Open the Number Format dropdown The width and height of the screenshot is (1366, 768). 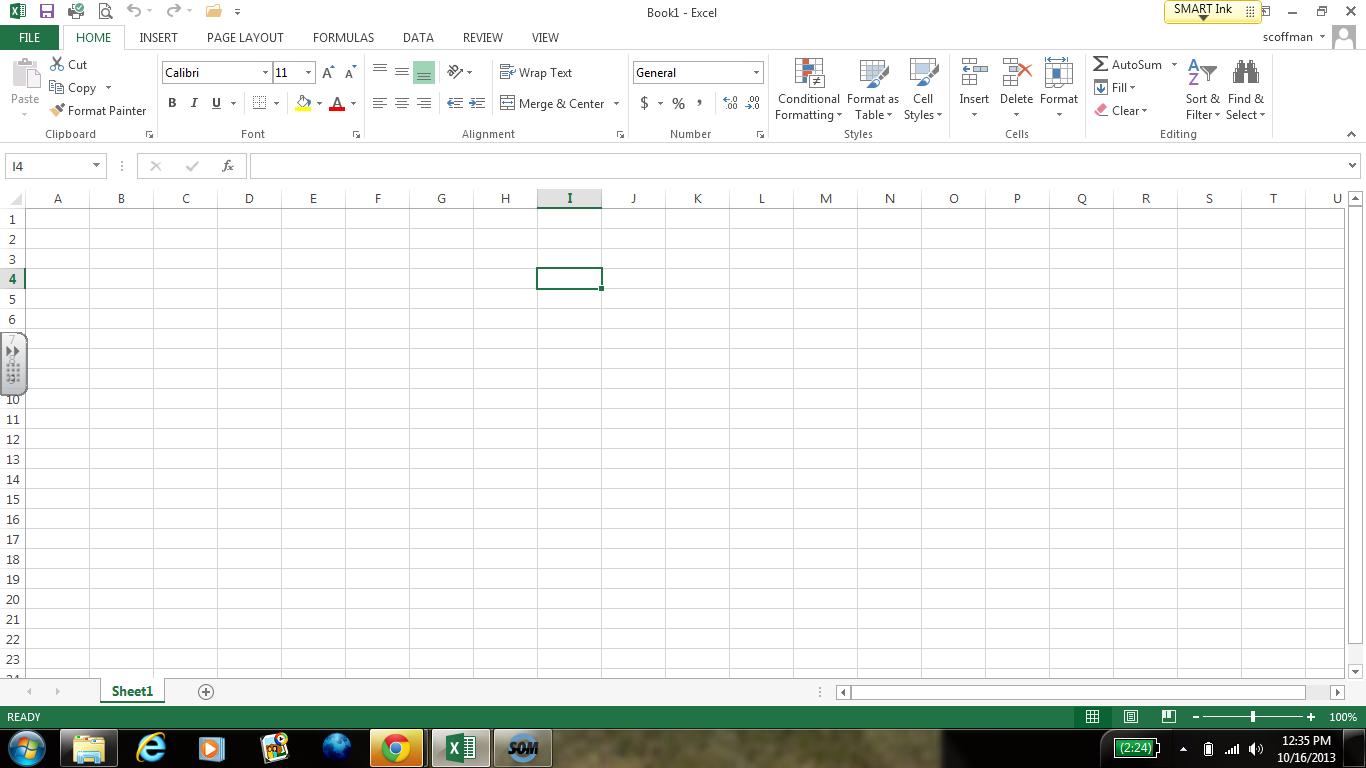tap(755, 72)
